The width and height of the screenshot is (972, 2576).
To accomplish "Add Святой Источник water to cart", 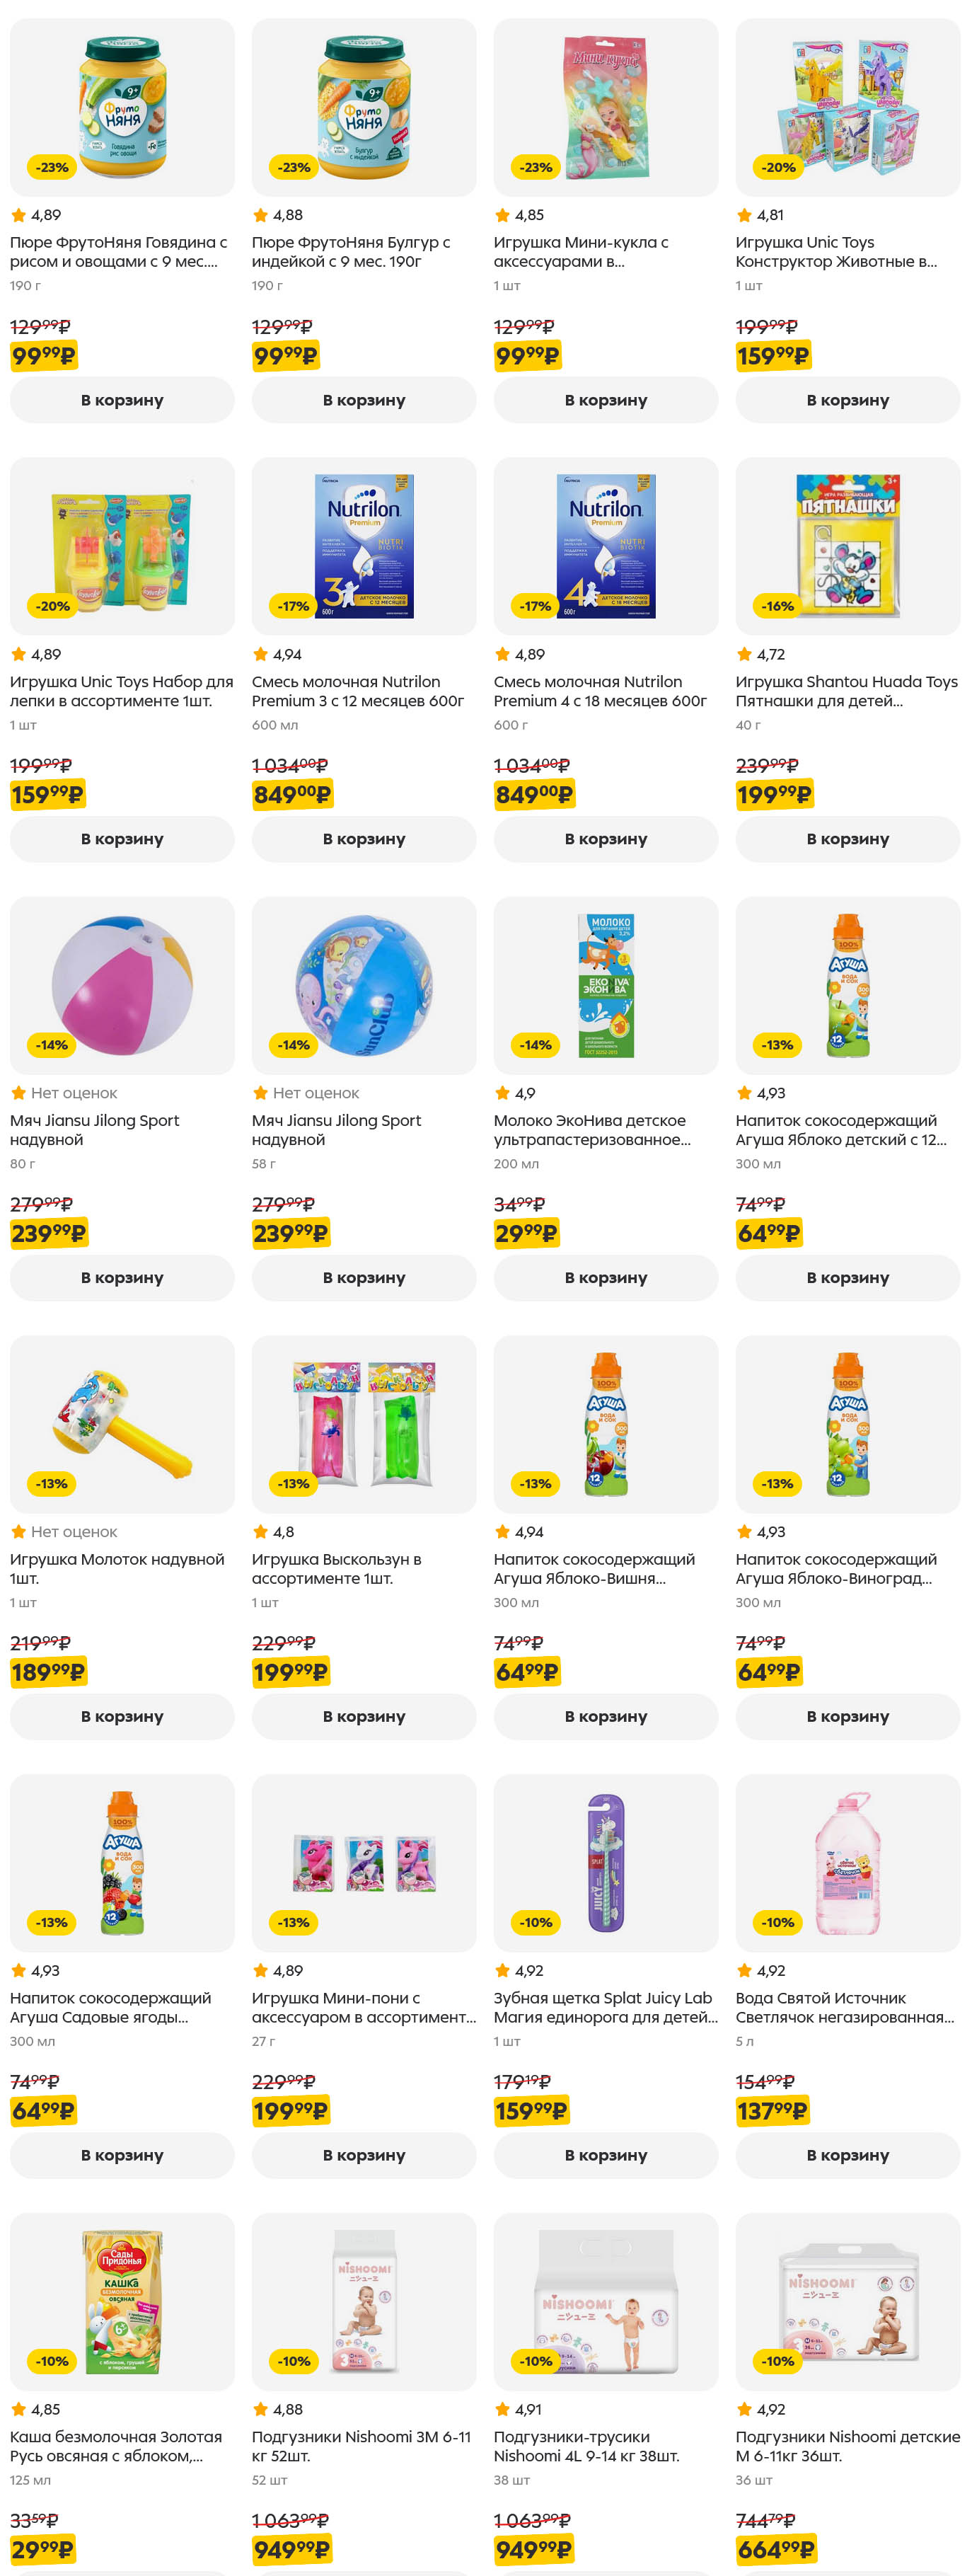I will coord(847,2155).
